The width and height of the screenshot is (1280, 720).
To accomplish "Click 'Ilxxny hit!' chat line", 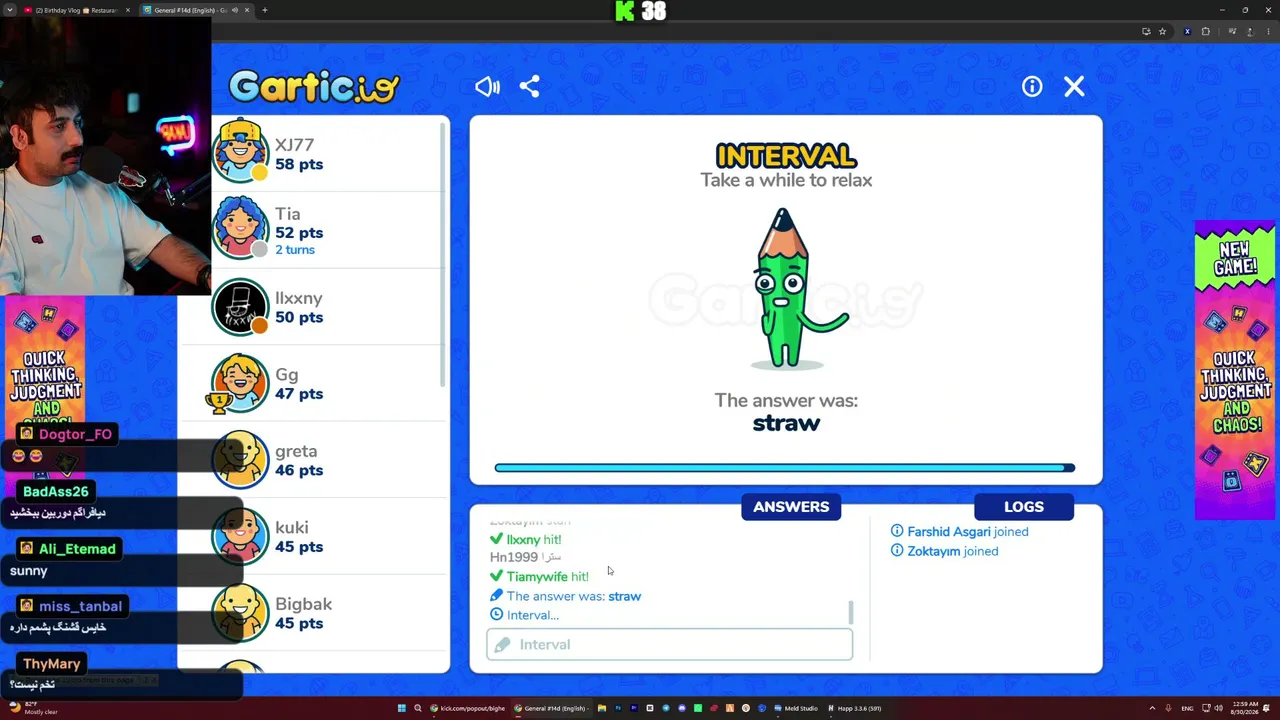I will 525,540.
